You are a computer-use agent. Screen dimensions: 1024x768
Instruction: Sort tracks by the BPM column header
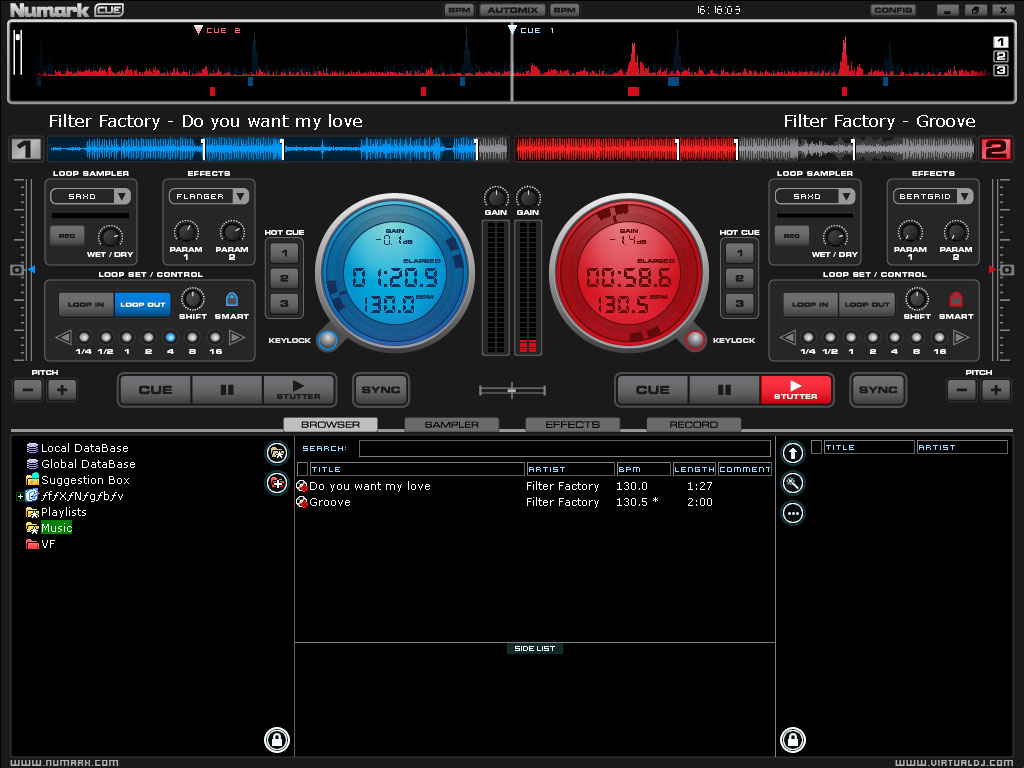pyautogui.click(x=643, y=469)
